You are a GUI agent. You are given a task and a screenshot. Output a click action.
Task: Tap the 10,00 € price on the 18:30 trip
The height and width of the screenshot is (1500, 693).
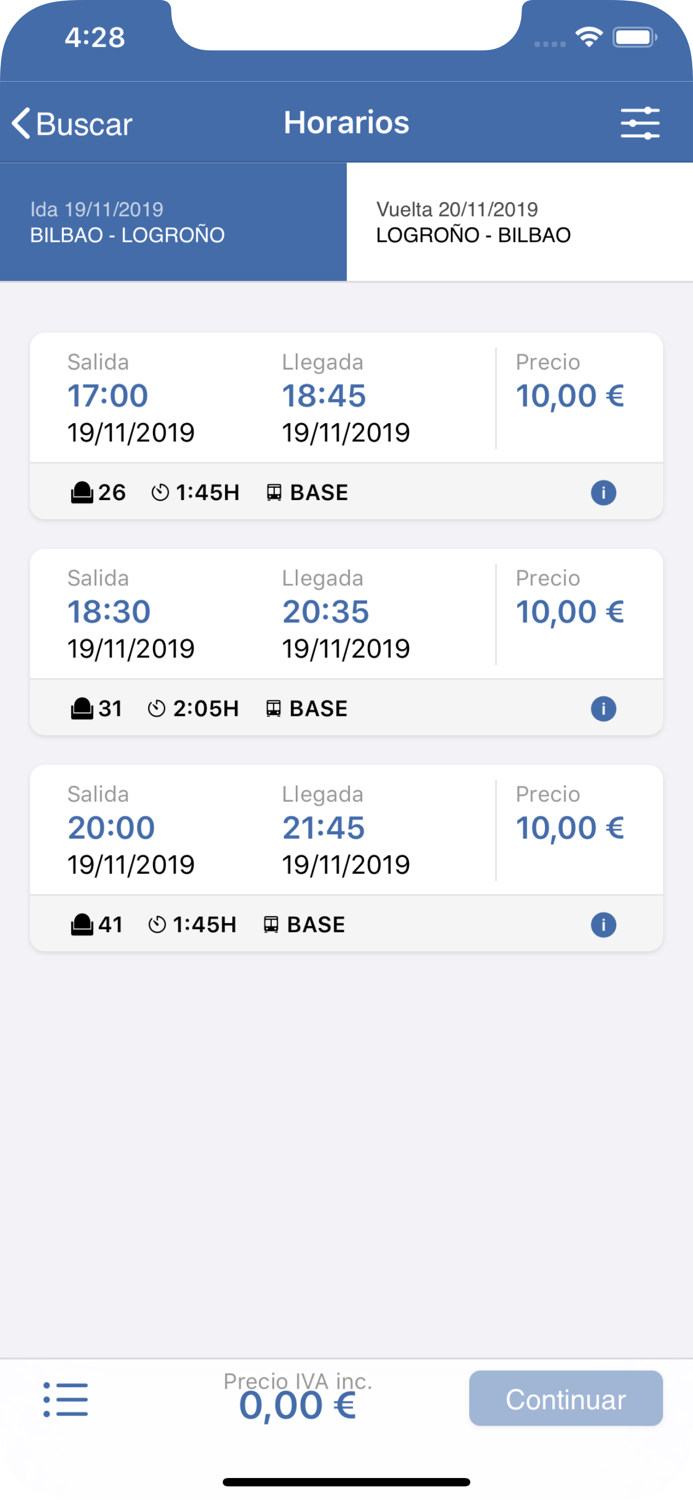[569, 611]
